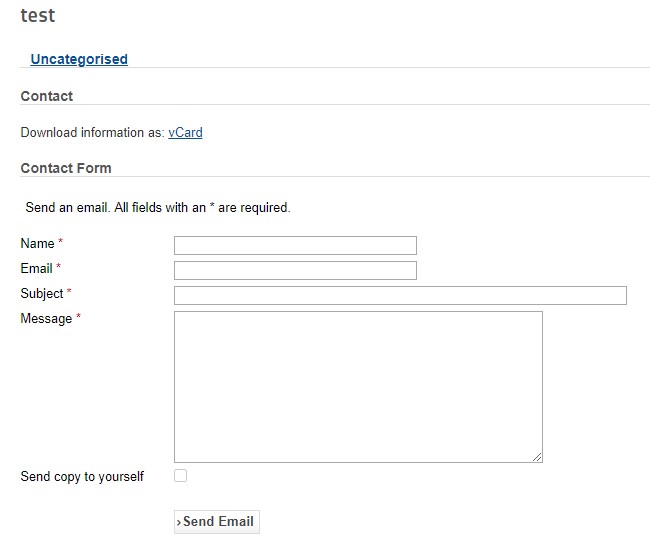Click the Email field label

pos(36,268)
